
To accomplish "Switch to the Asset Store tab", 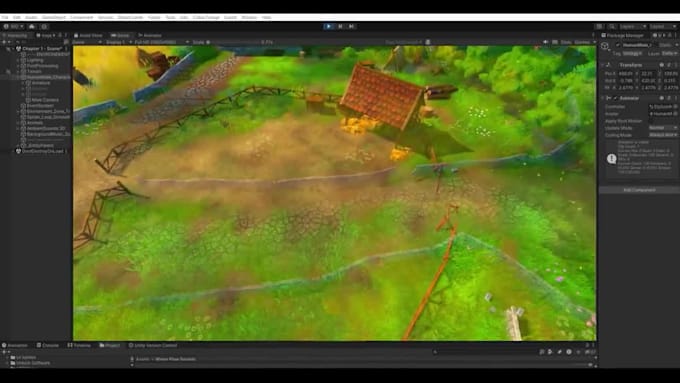I will [x=88, y=36].
